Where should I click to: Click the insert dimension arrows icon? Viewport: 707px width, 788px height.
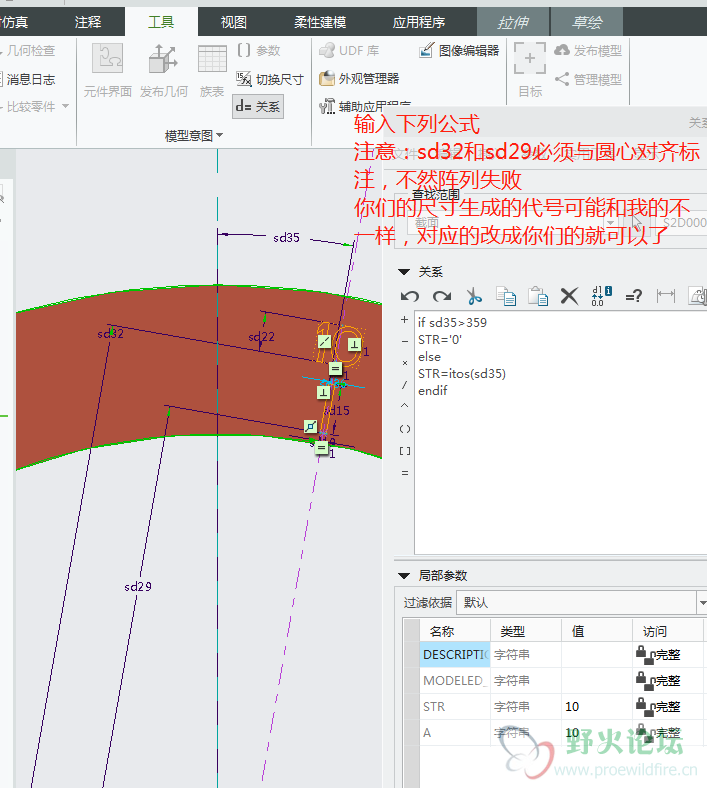666,297
